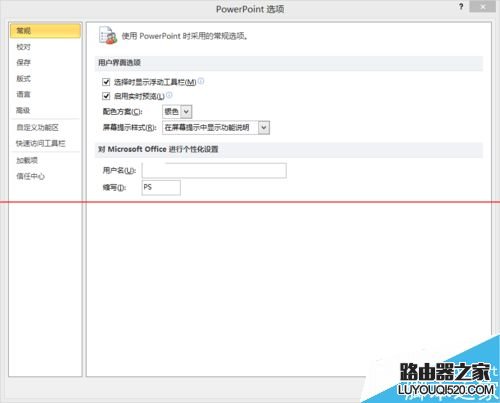The height and width of the screenshot is (403, 500).
Task: Click the general options header icon
Action: [108, 35]
